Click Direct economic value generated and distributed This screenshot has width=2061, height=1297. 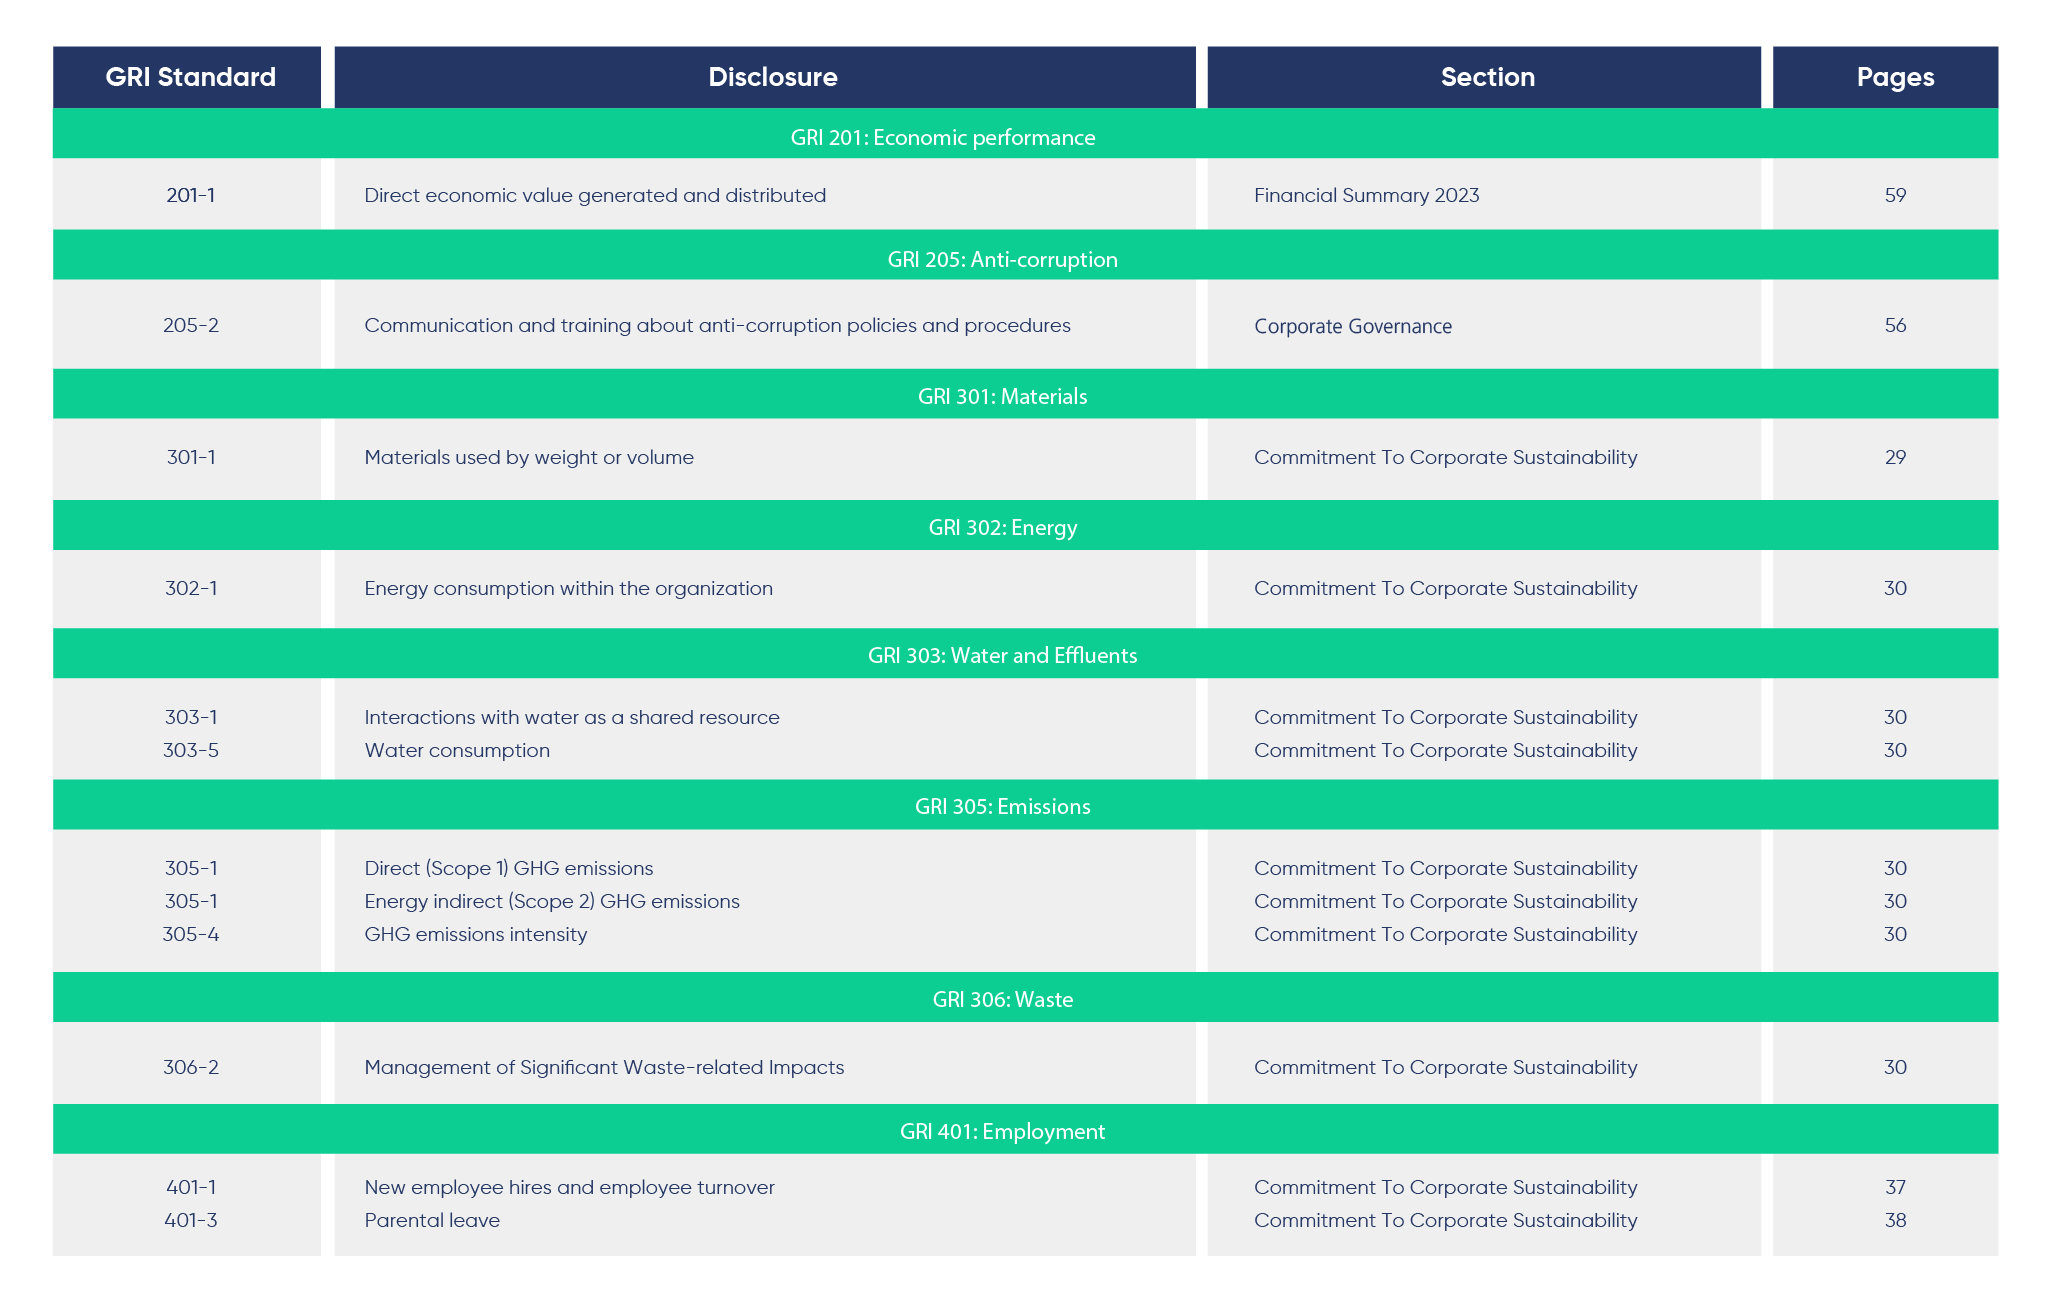(x=595, y=195)
